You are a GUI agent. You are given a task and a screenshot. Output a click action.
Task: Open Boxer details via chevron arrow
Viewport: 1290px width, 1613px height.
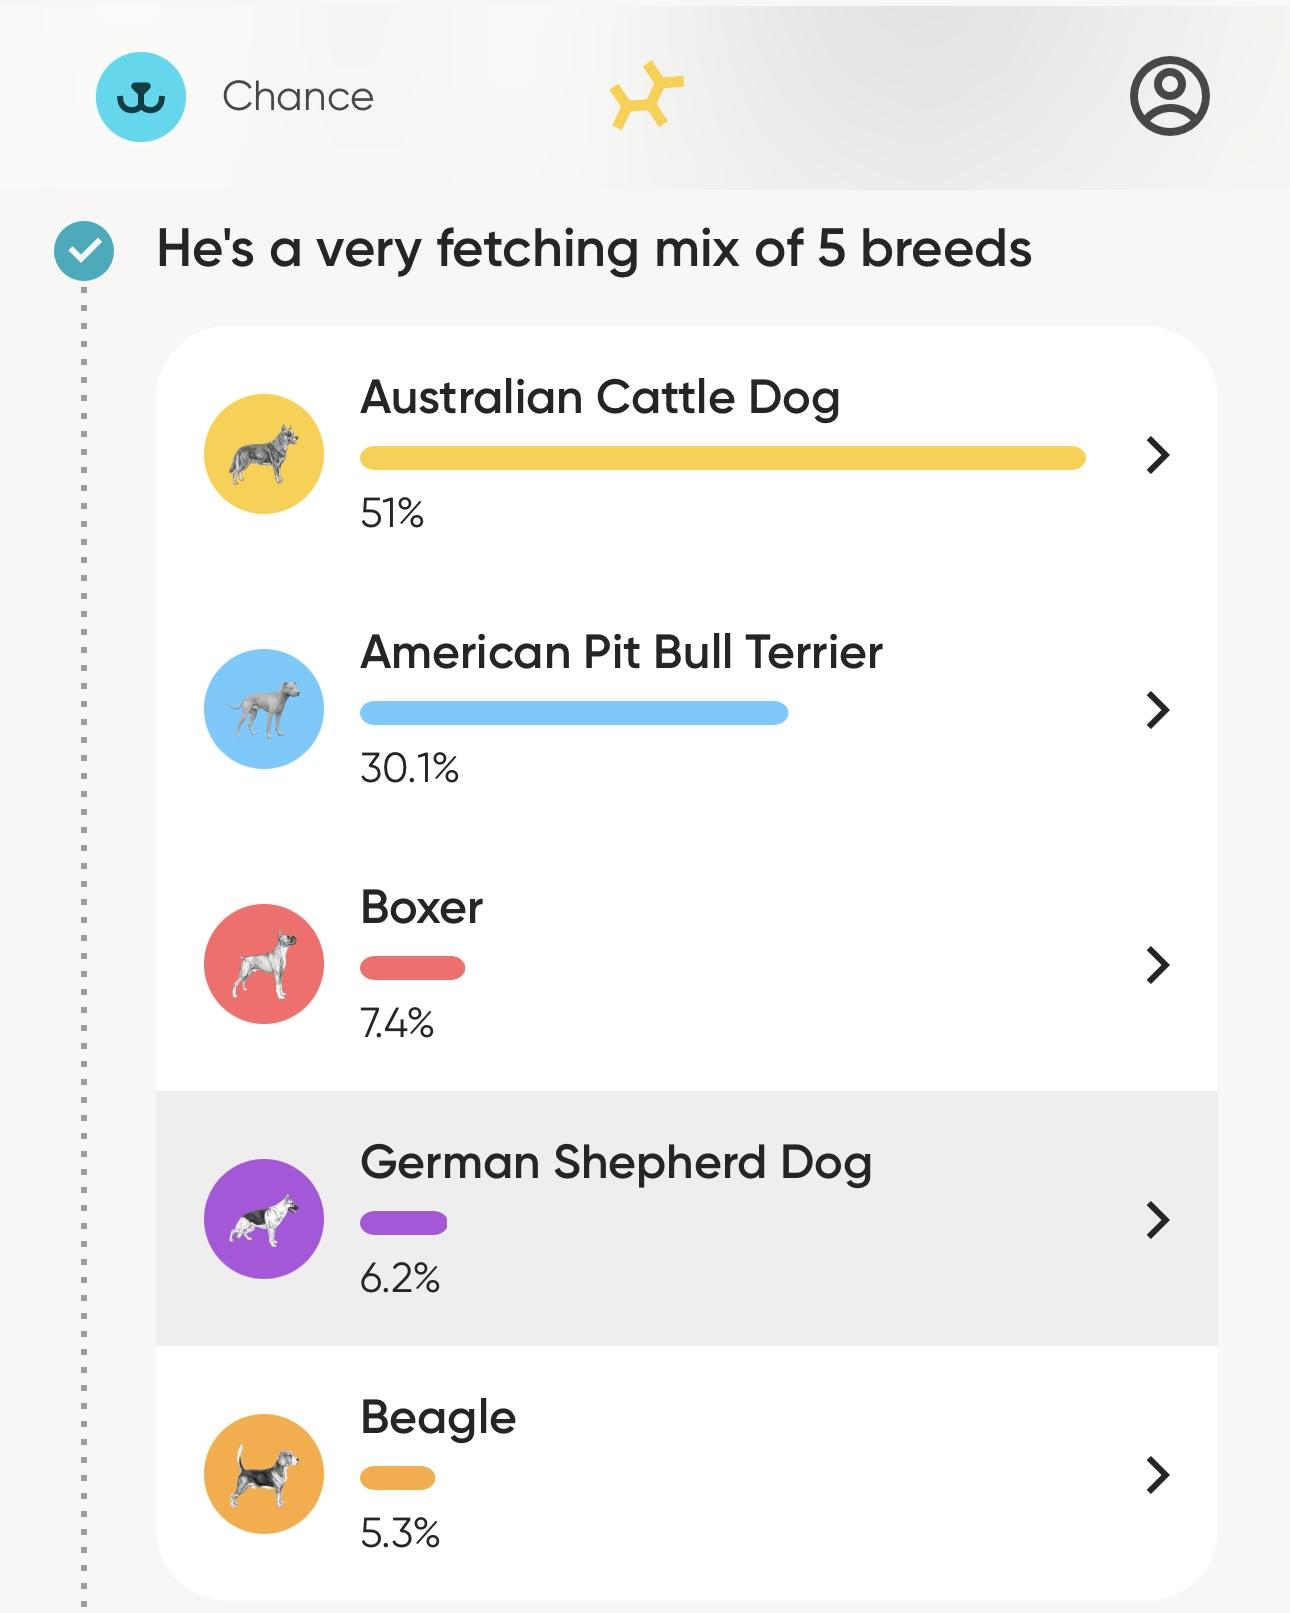(1157, 965)
